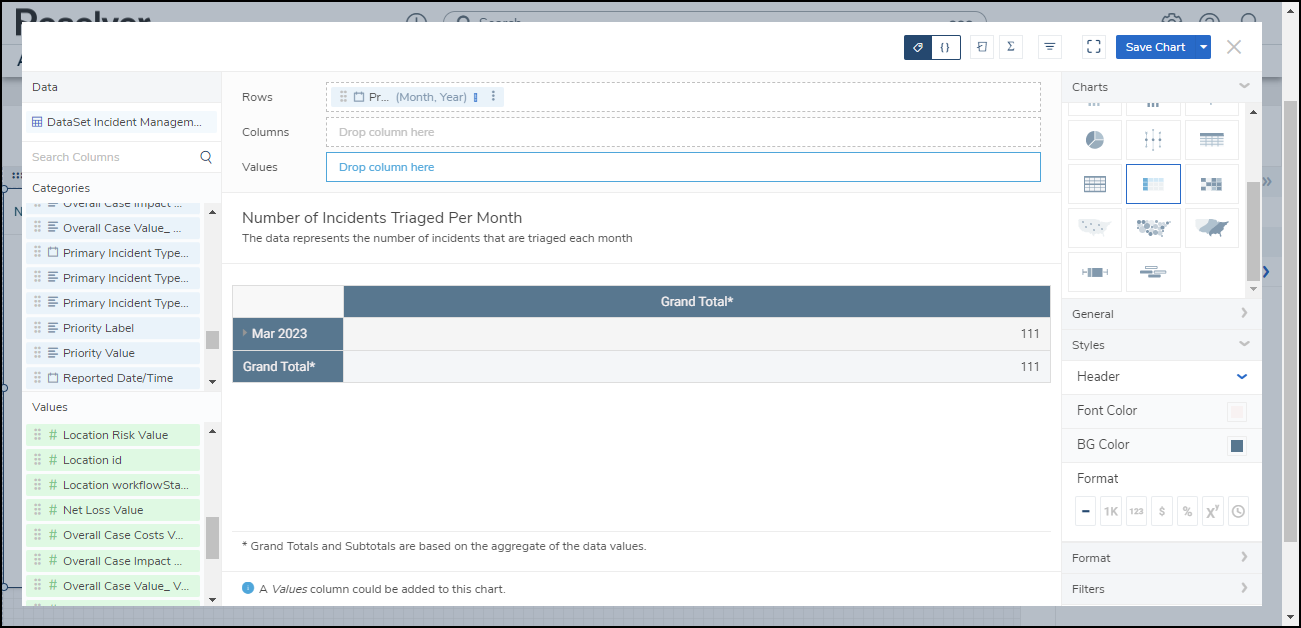Close the chart editor dialog
Image resolution: width=1301 pixels, height=628 pixels.
1234,47
